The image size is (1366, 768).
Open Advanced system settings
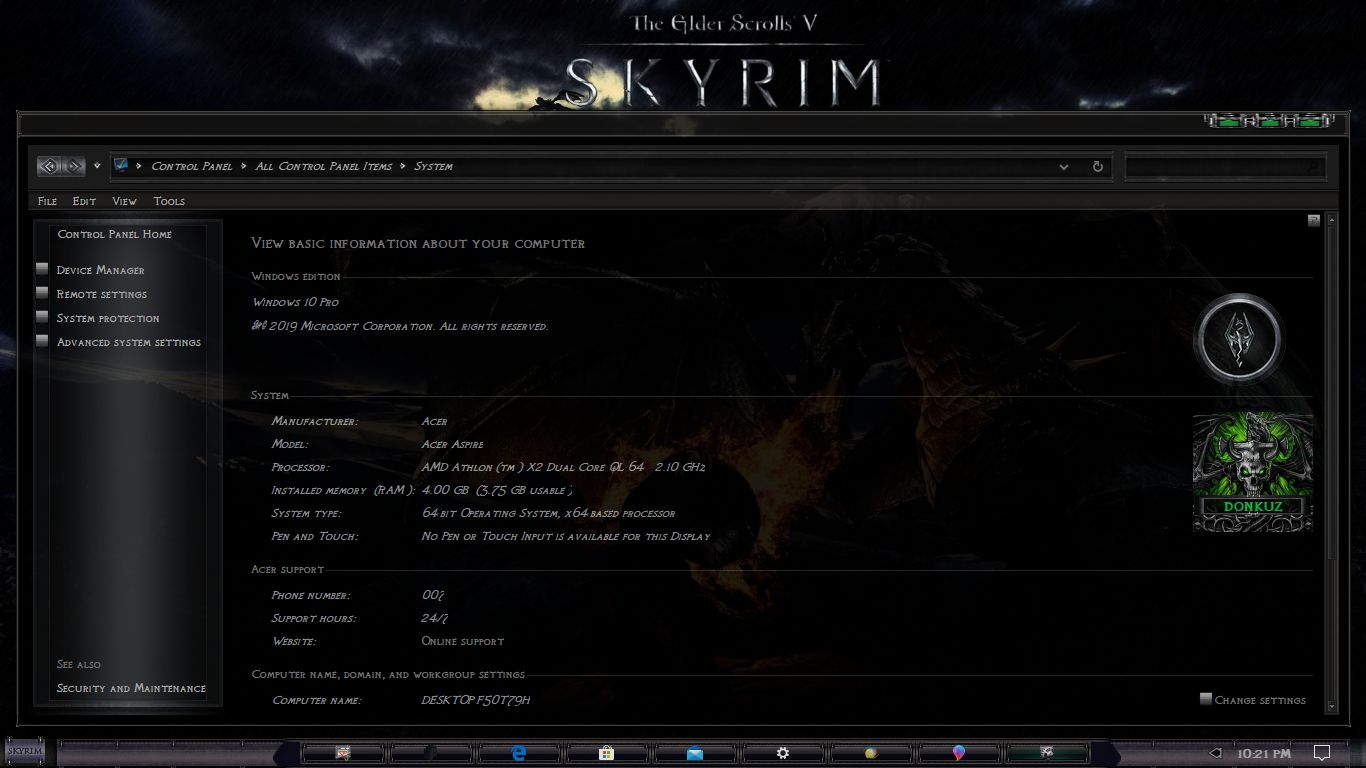tap(129, 342)
